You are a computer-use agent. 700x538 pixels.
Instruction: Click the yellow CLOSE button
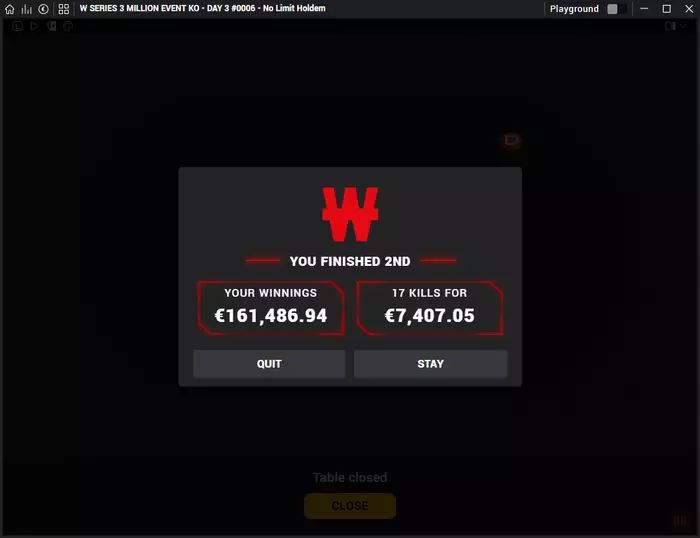tap(350, 506)
